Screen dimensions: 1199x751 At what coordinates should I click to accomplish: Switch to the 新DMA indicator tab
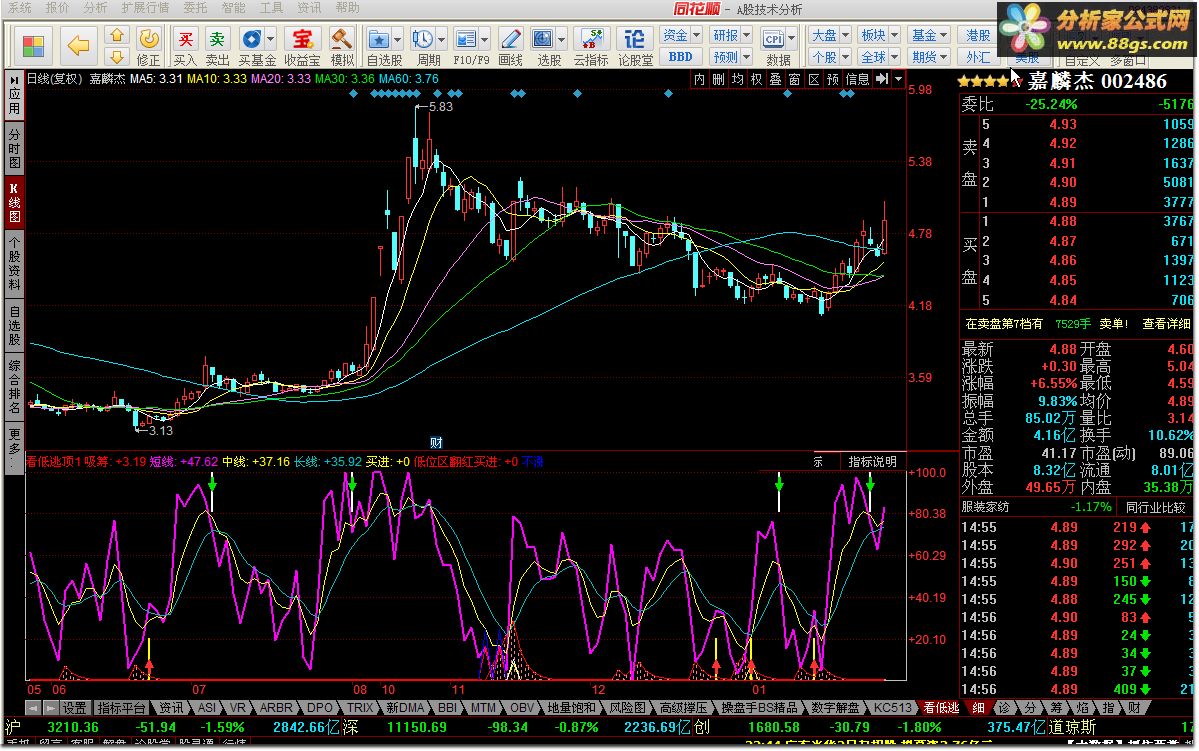click(405, 707)
